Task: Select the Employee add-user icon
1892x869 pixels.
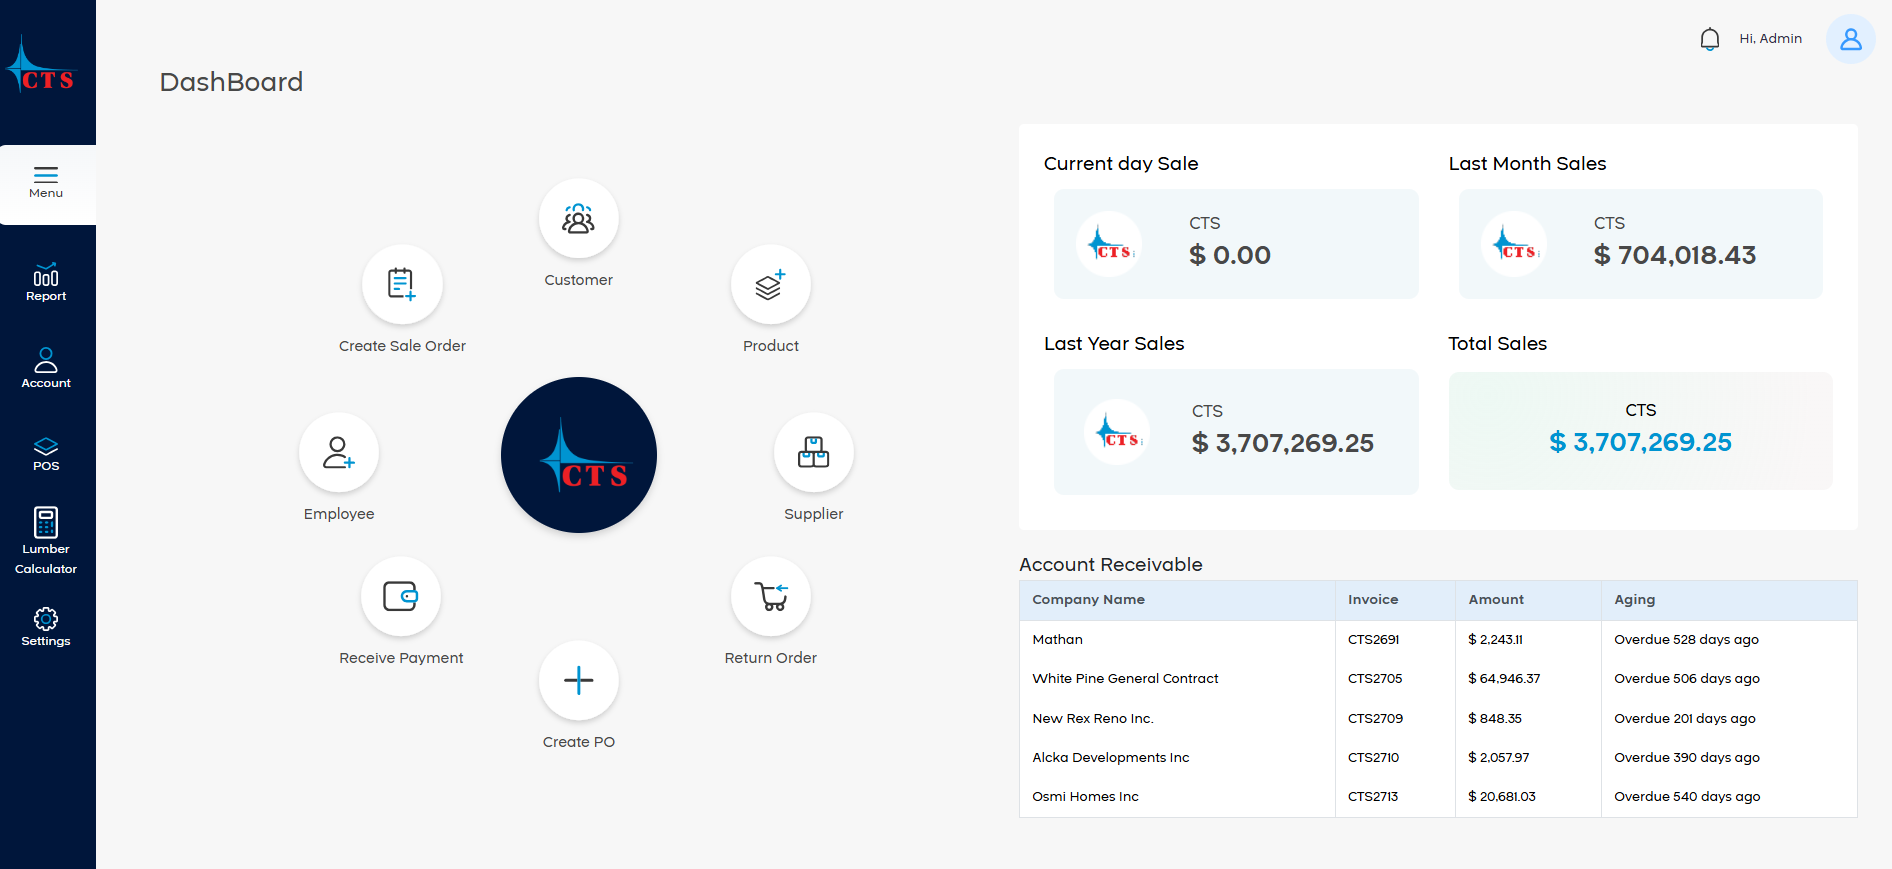Action: coord(339,453)
